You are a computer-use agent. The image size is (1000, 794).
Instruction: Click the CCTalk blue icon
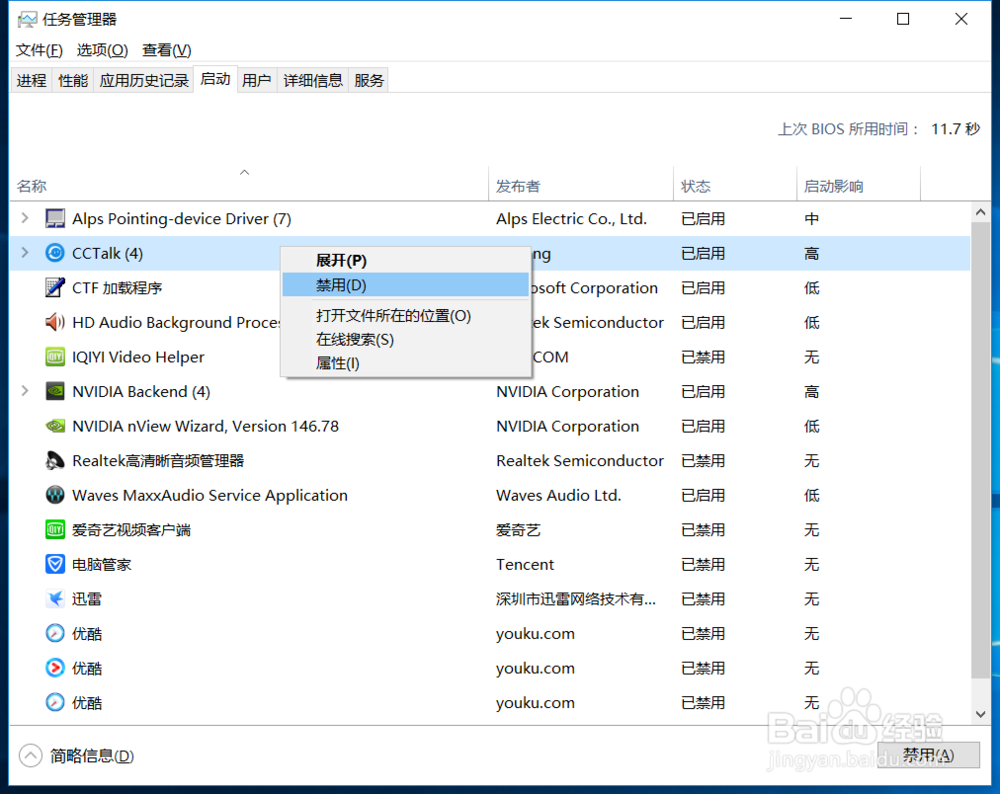(x=55, y=253)
